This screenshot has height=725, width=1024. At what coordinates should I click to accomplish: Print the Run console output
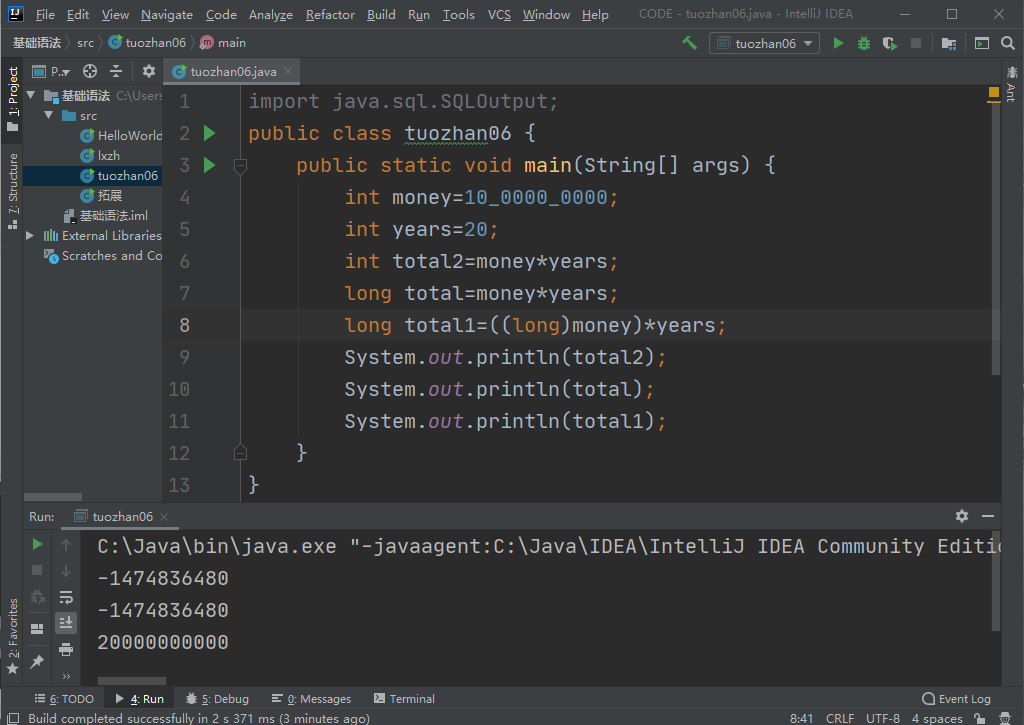click(x=66, y=649)
